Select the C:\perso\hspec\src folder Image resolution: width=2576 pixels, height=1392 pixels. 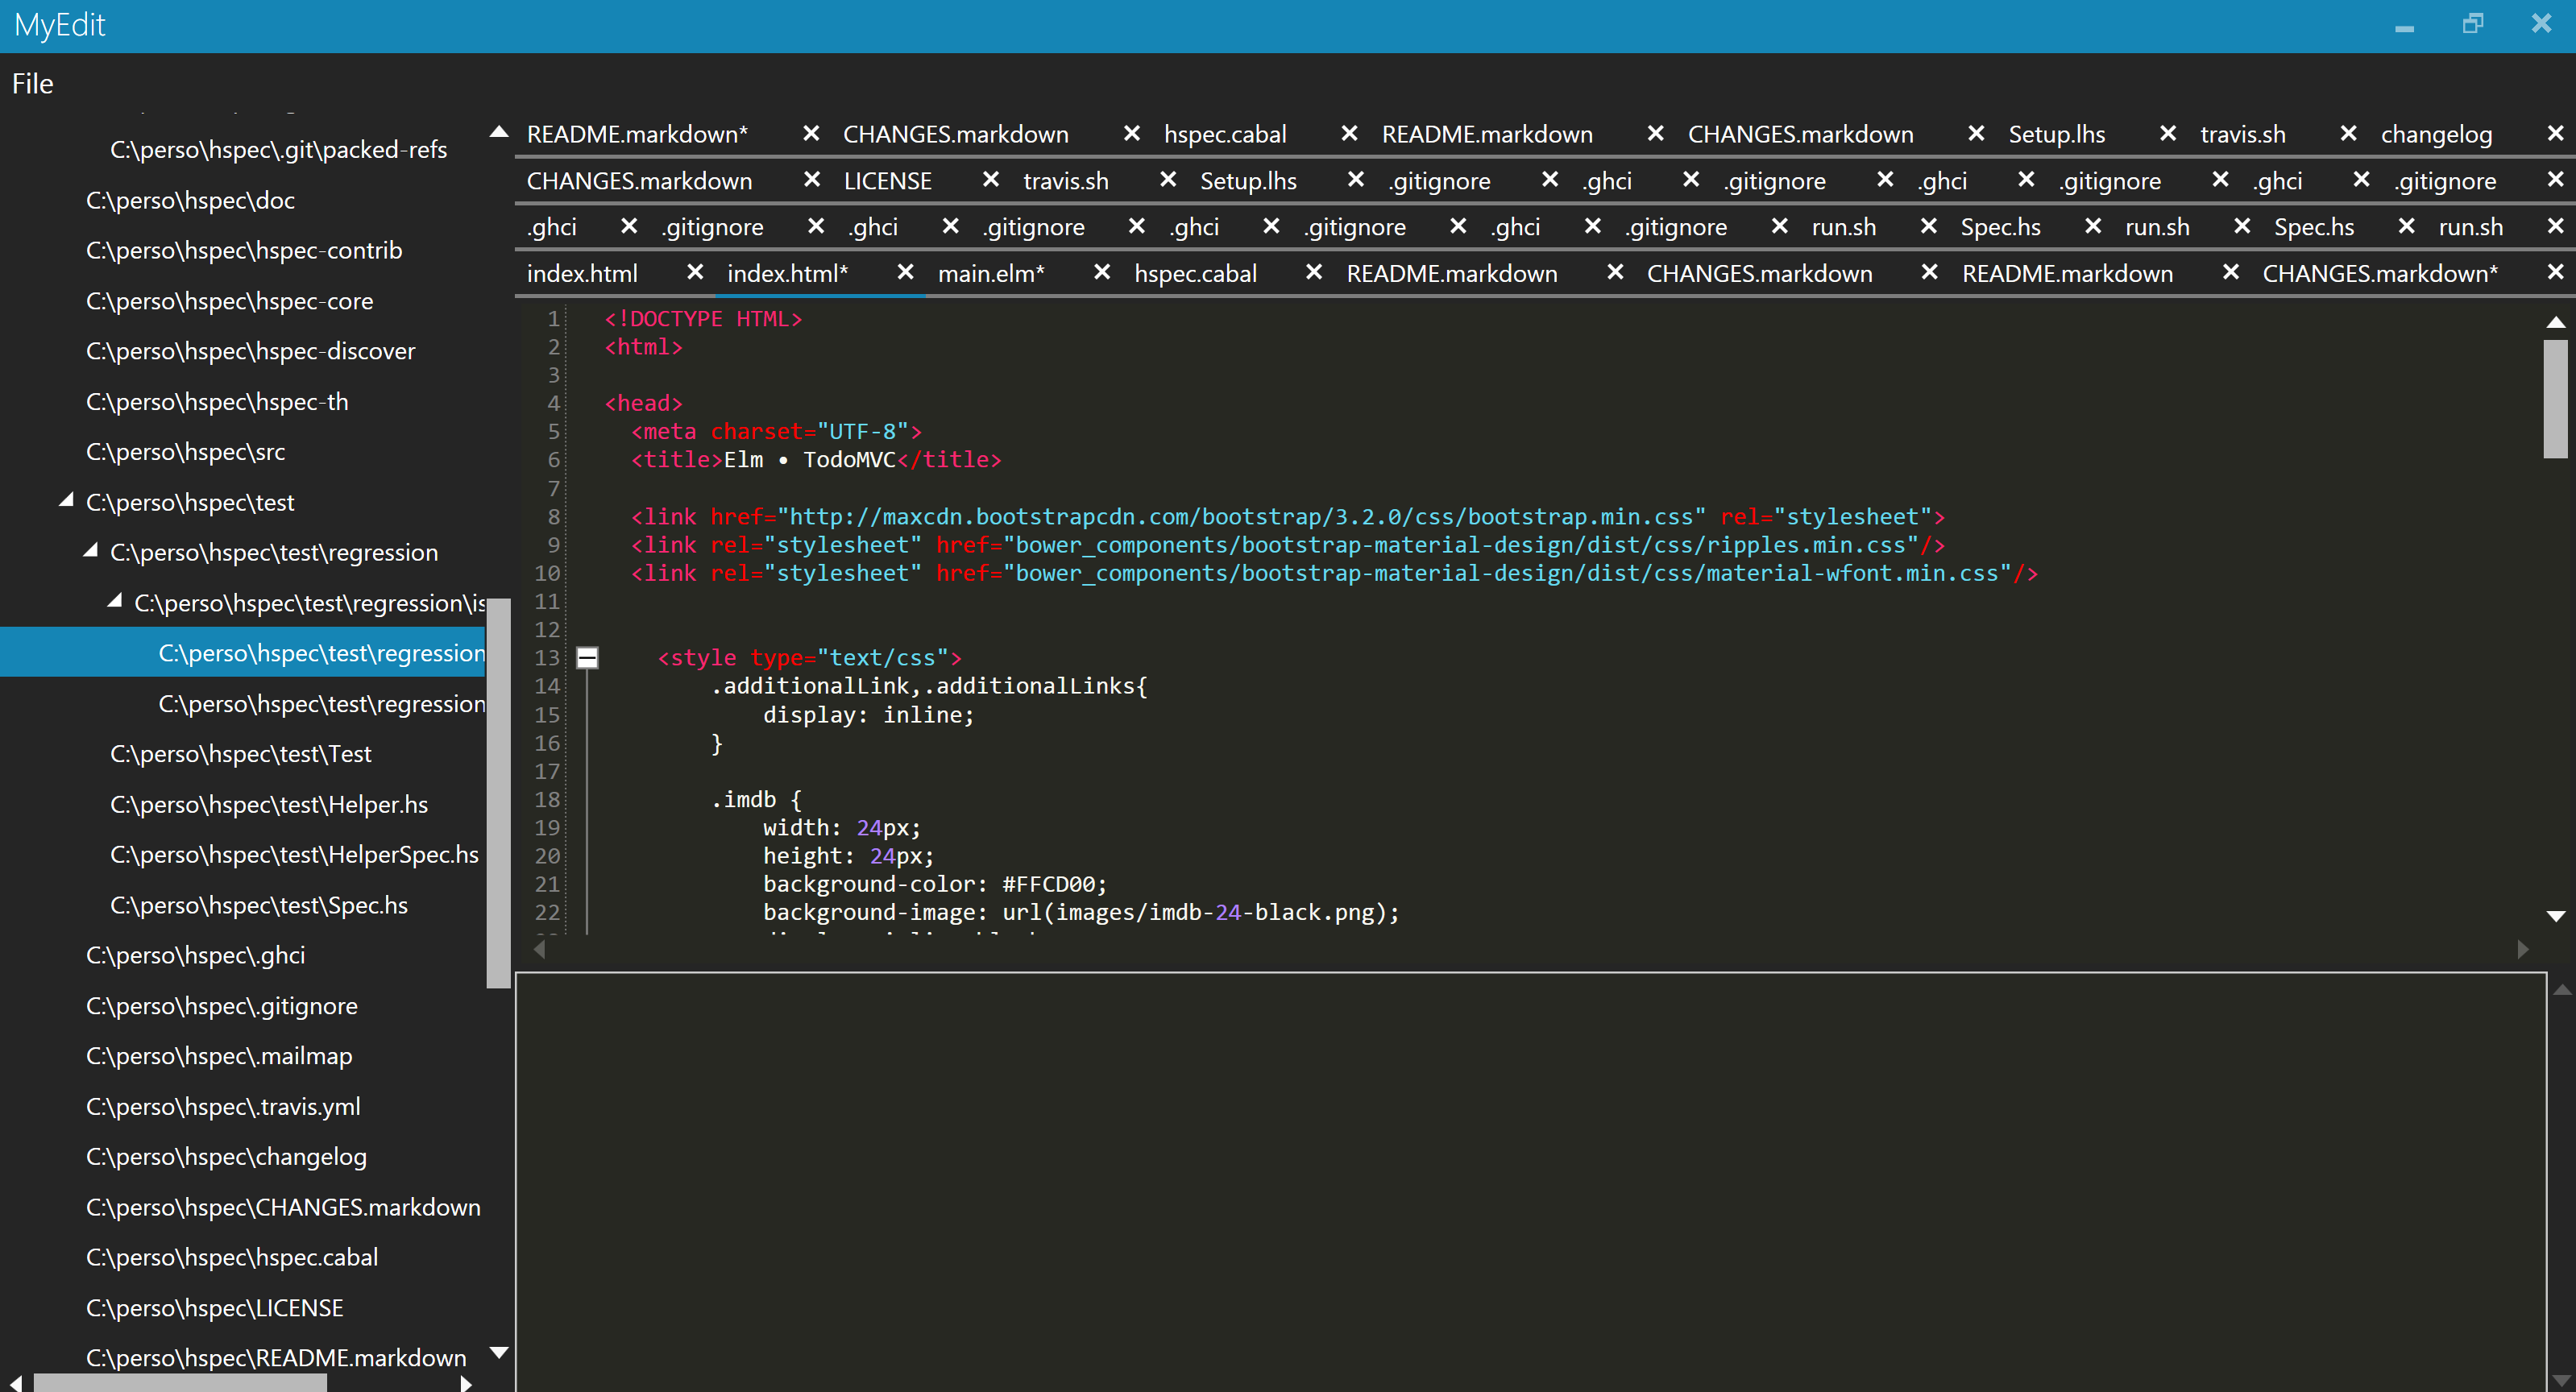pos(185,451)
